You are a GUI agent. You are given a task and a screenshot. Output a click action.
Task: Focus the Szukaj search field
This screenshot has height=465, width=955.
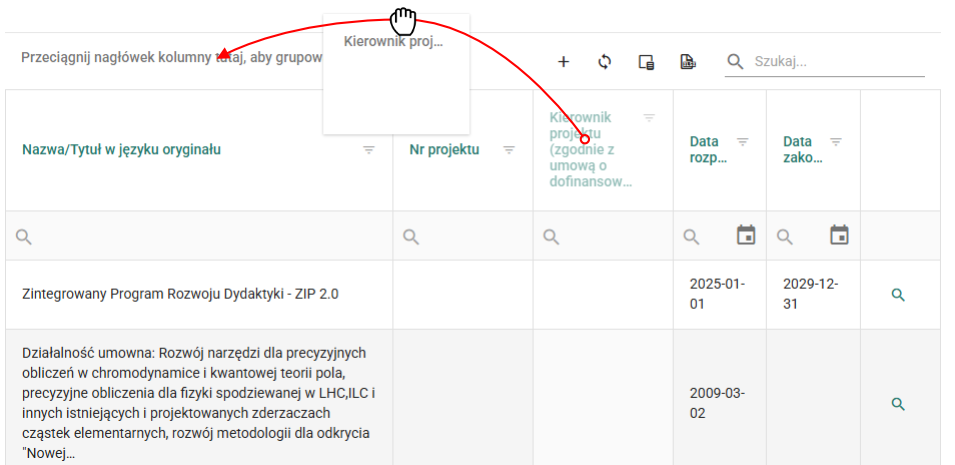[835, 62]
